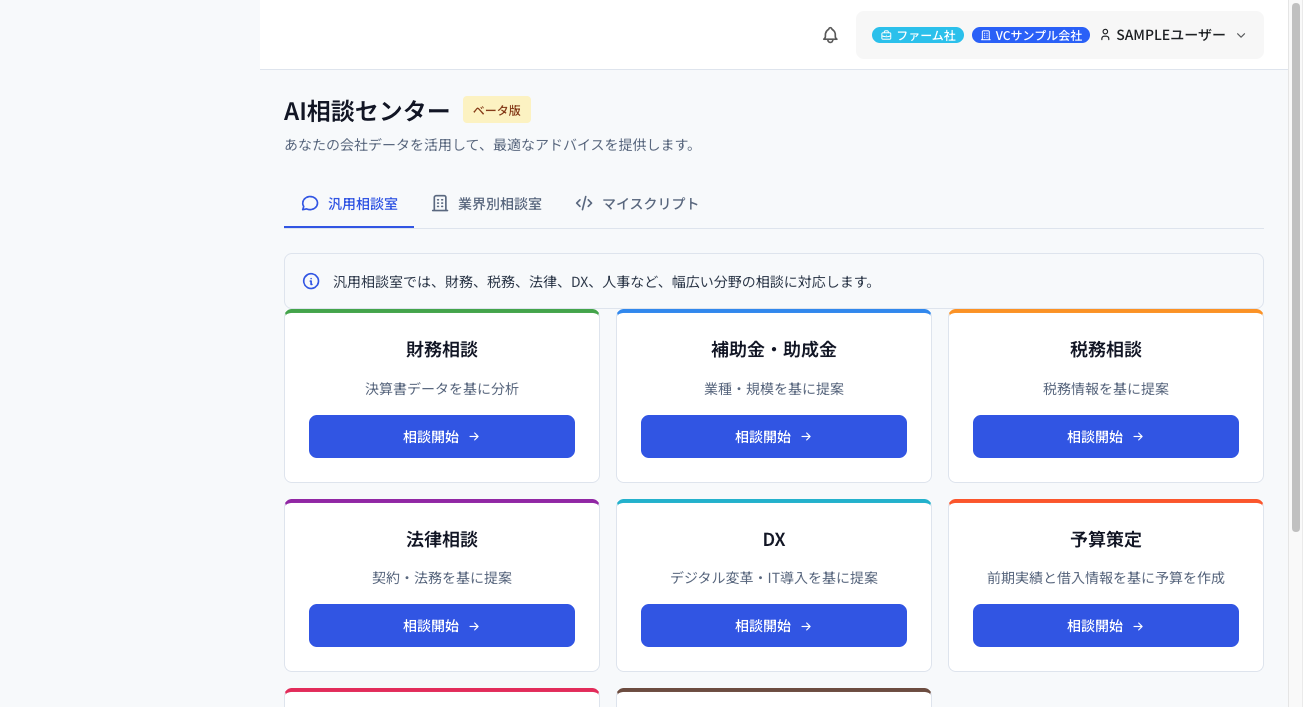Viewport: 1303px width, 707px height.
Task: Click the info icon in the blue notice banner
Action: coord(310,281)
